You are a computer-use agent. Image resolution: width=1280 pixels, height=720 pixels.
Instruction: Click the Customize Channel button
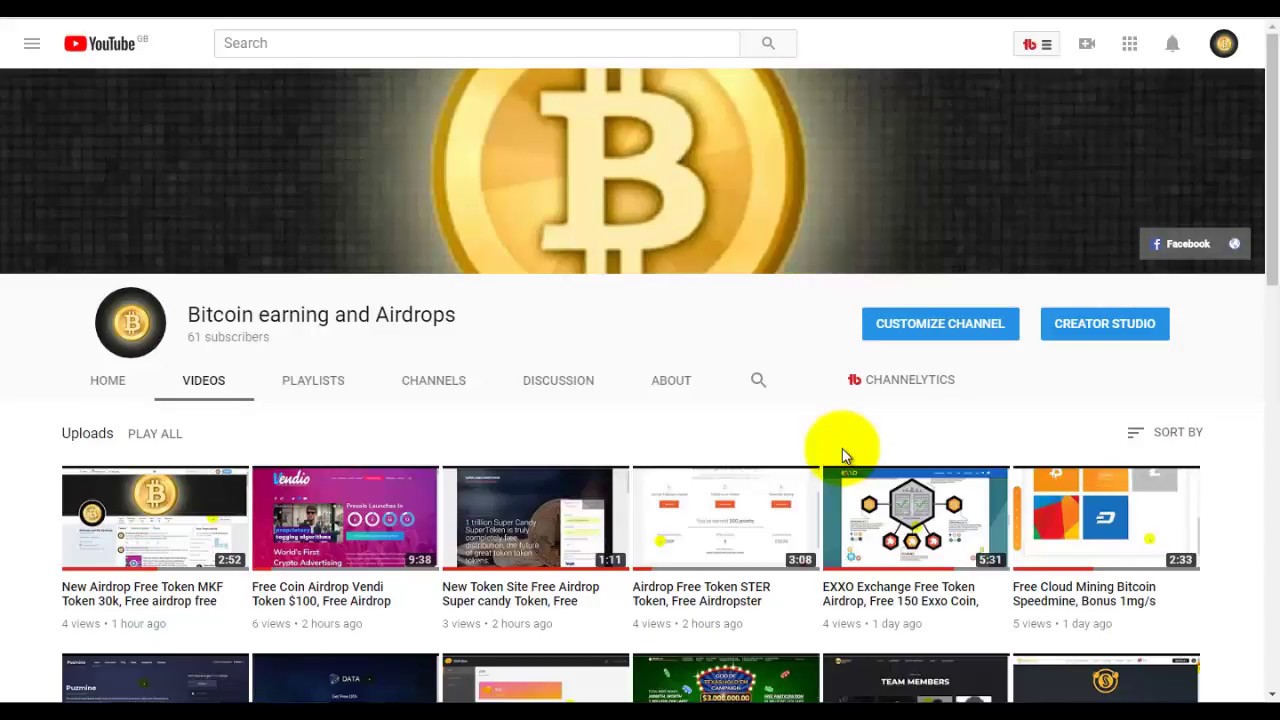(x=940, y=324)
